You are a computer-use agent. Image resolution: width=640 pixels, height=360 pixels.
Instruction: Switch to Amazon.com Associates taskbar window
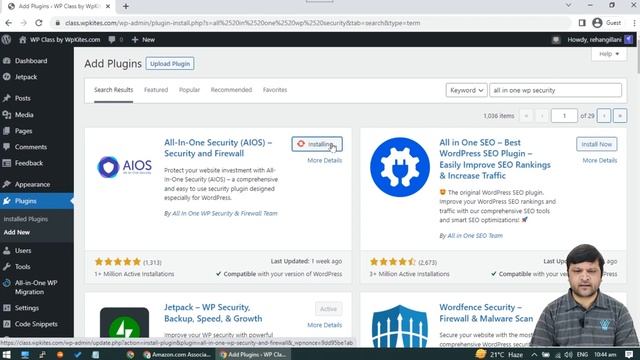(x=177, y=355)
